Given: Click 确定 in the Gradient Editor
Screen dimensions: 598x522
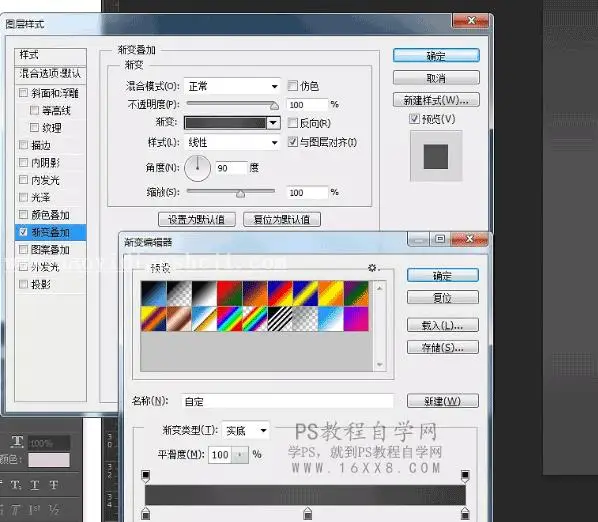Looking at the screenshot, I should 442,275.
